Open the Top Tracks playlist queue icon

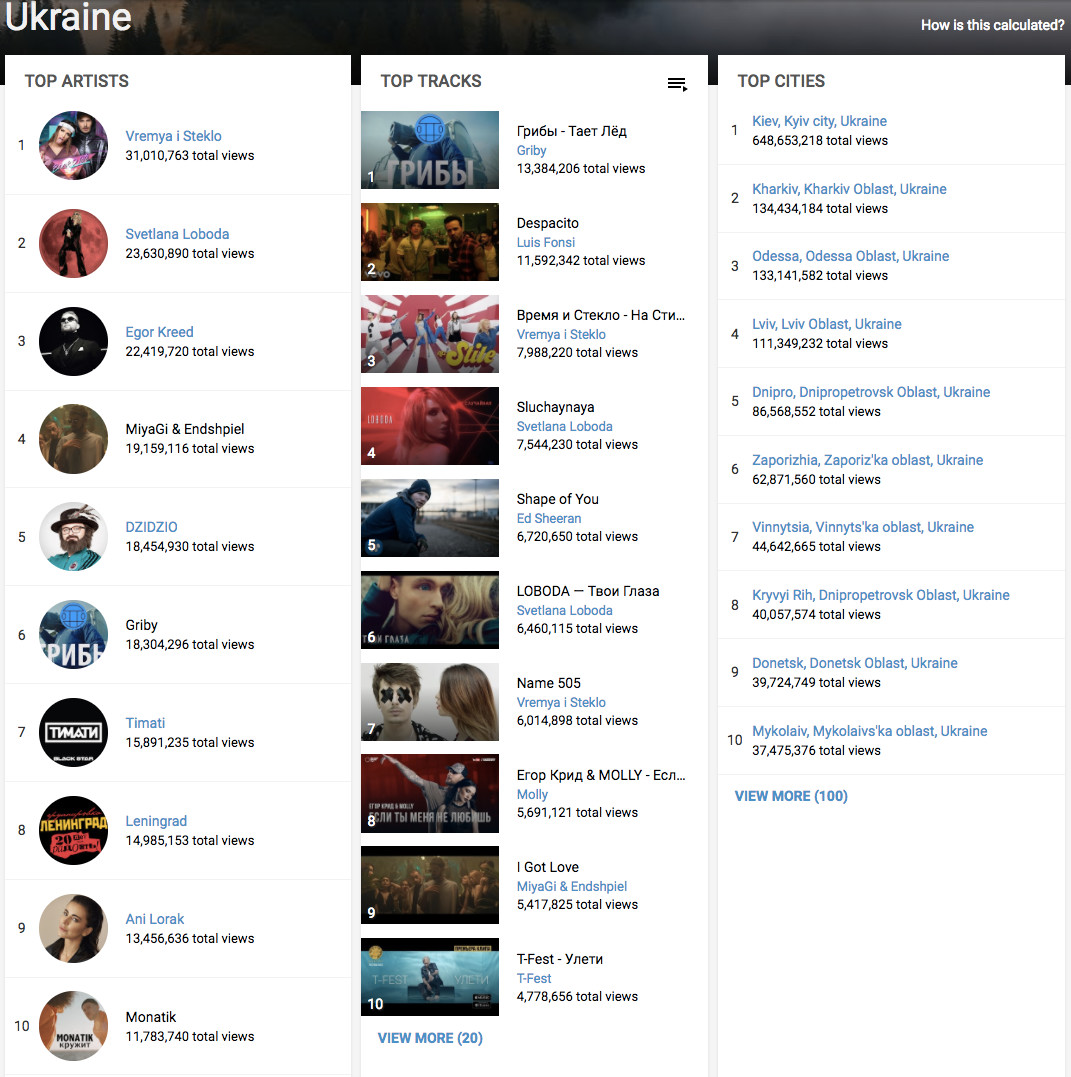point(677,84)
